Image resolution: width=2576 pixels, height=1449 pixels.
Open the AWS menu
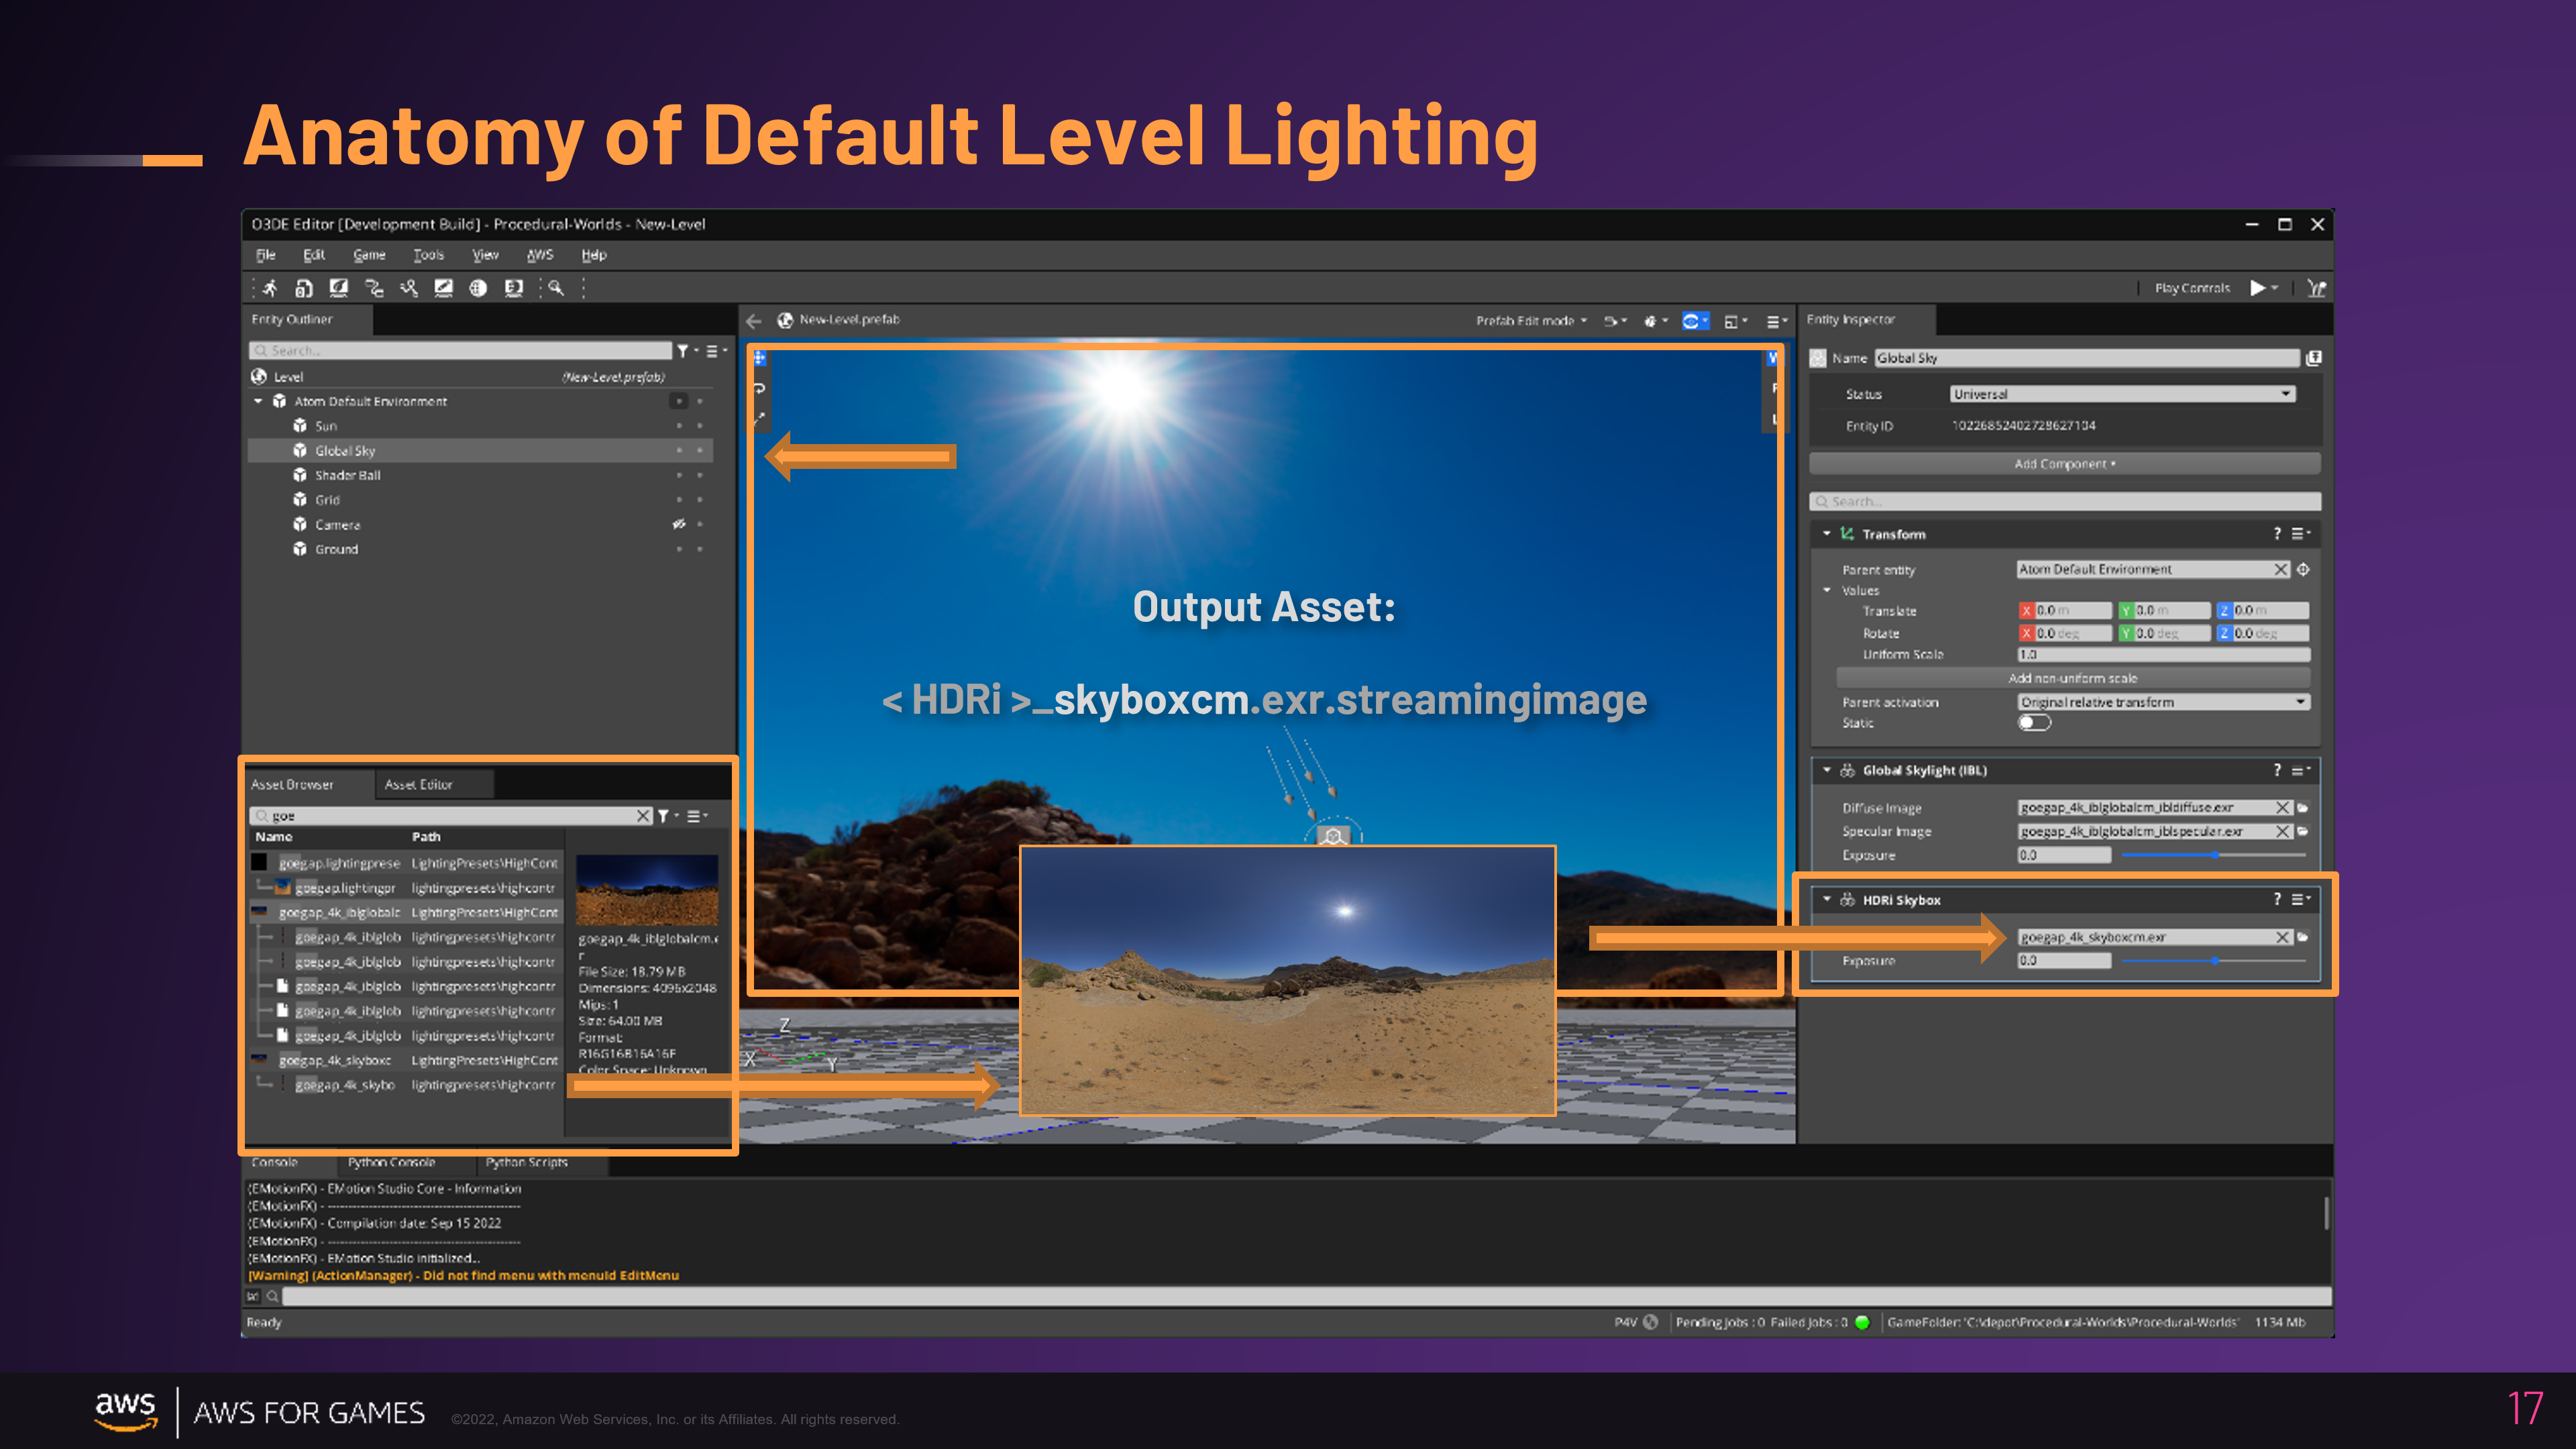pos(540,255)
